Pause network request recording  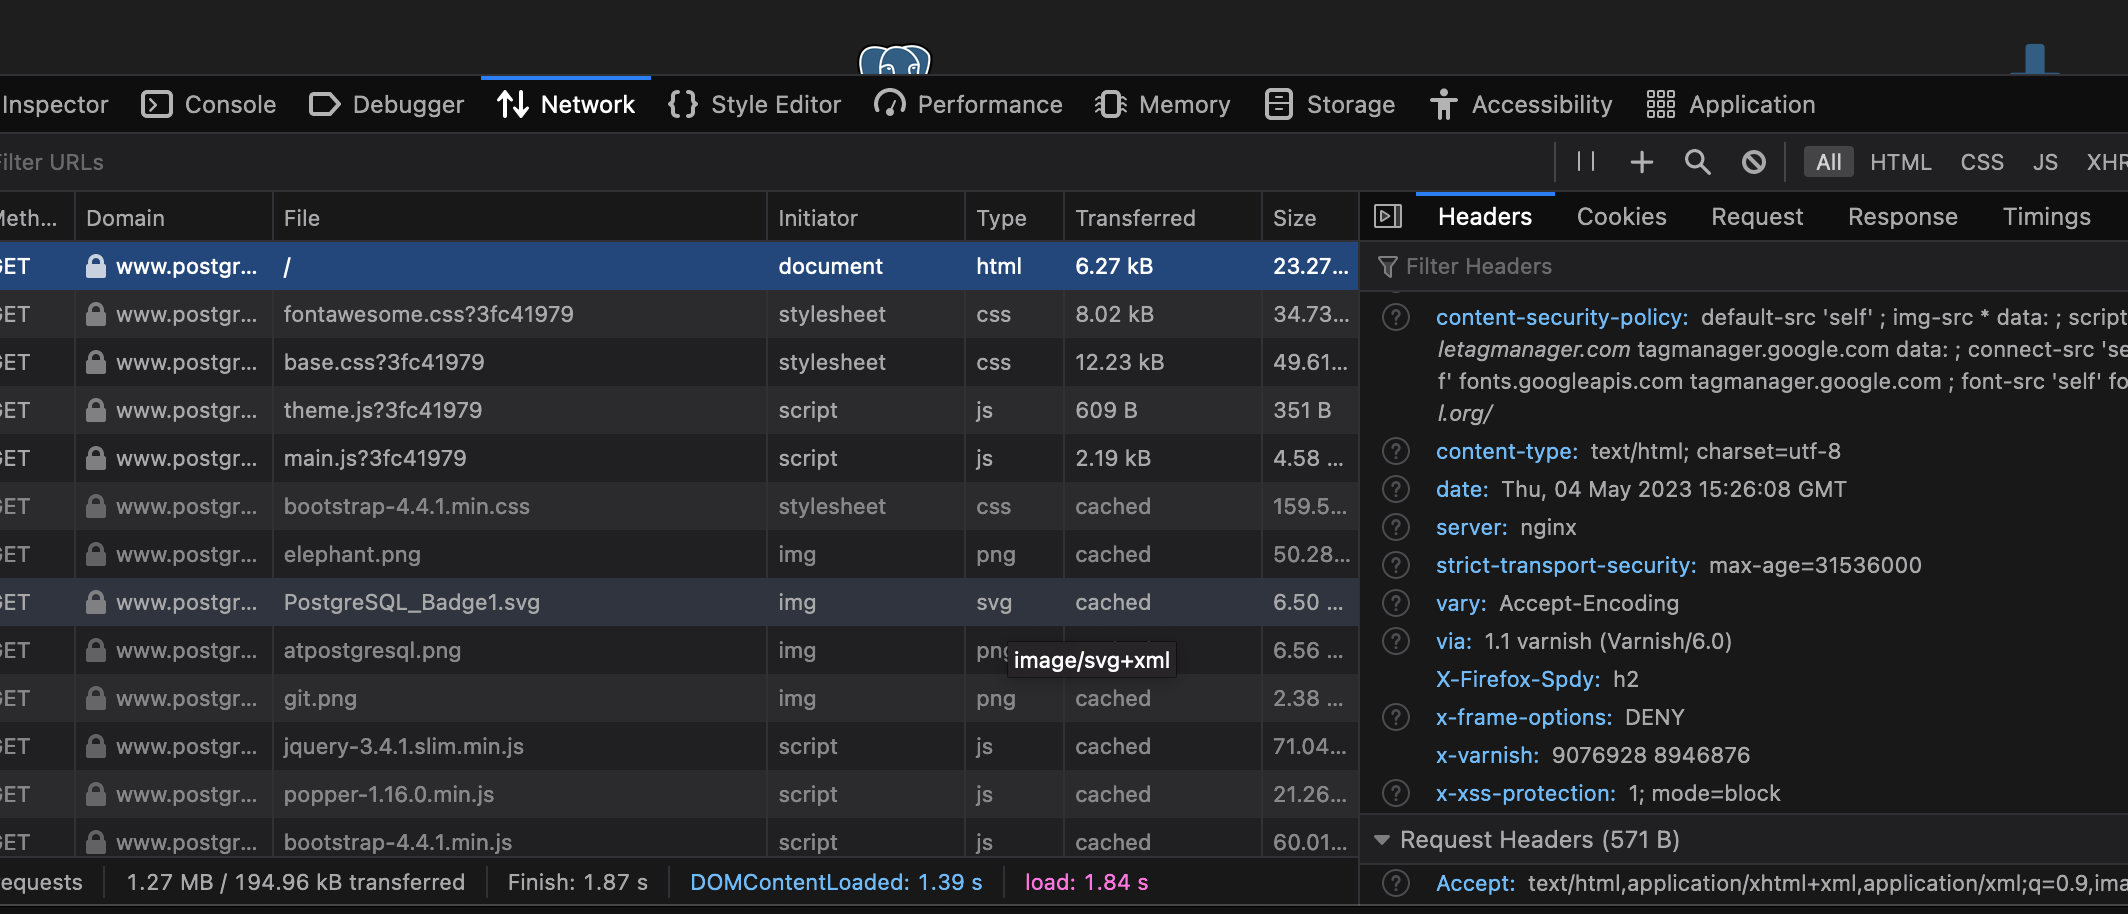(x=1585, y=162)
